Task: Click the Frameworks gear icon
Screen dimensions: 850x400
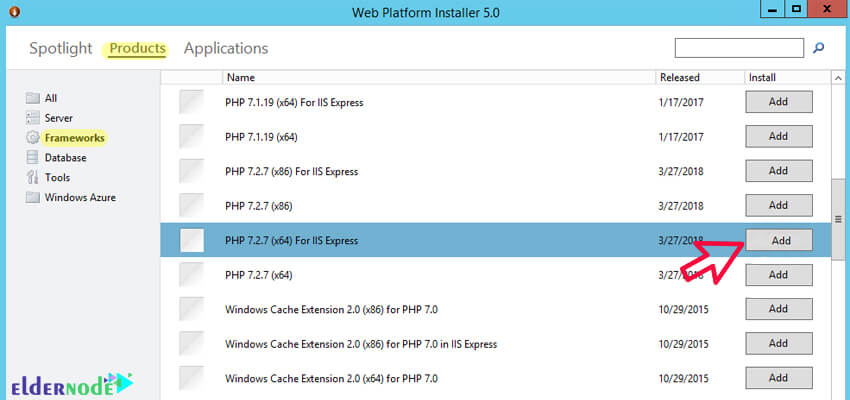Action: click(33, 138)
